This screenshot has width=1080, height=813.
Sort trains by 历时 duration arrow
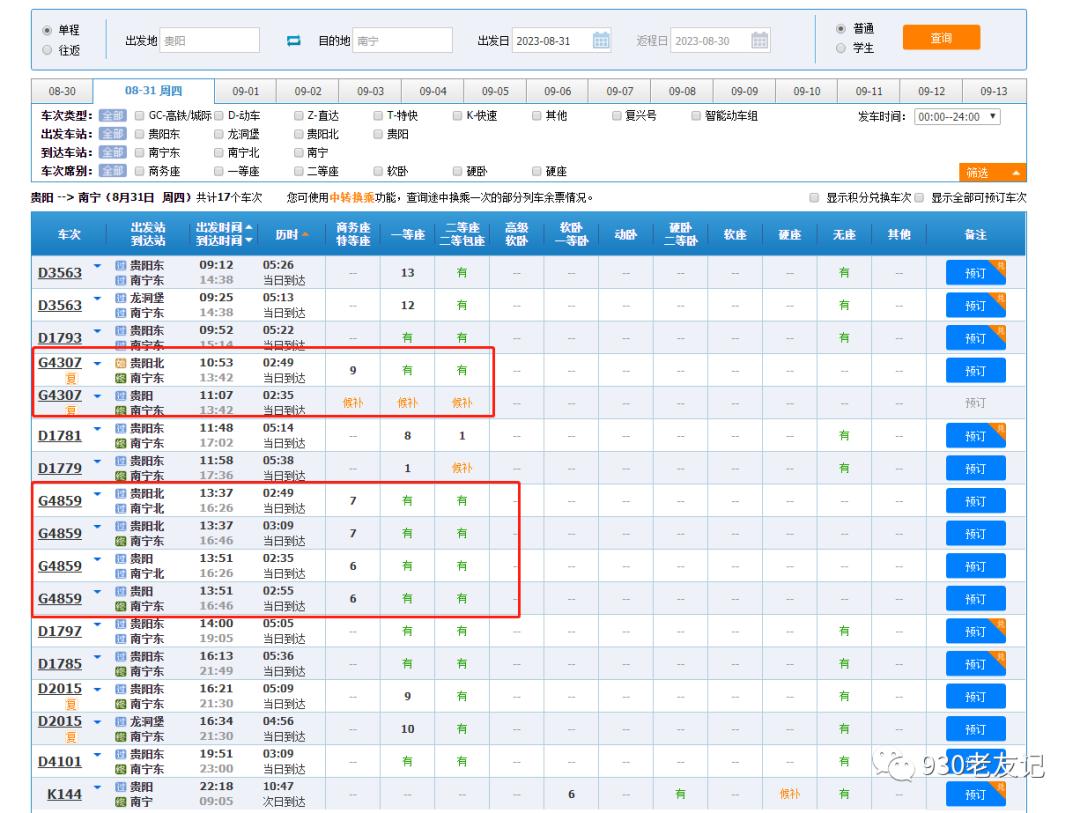pos(304,235)
